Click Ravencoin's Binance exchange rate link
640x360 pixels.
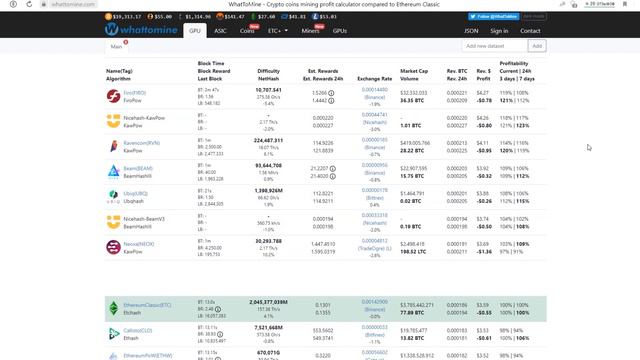(374, 144)
